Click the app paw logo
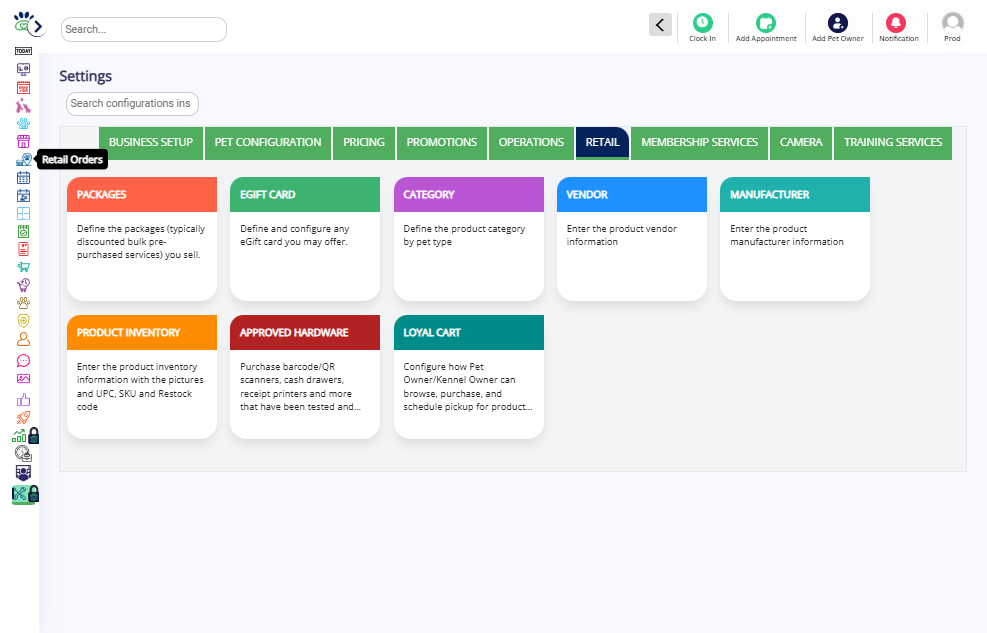The height and width of the screenshot is (633, 987). point(23,22)
